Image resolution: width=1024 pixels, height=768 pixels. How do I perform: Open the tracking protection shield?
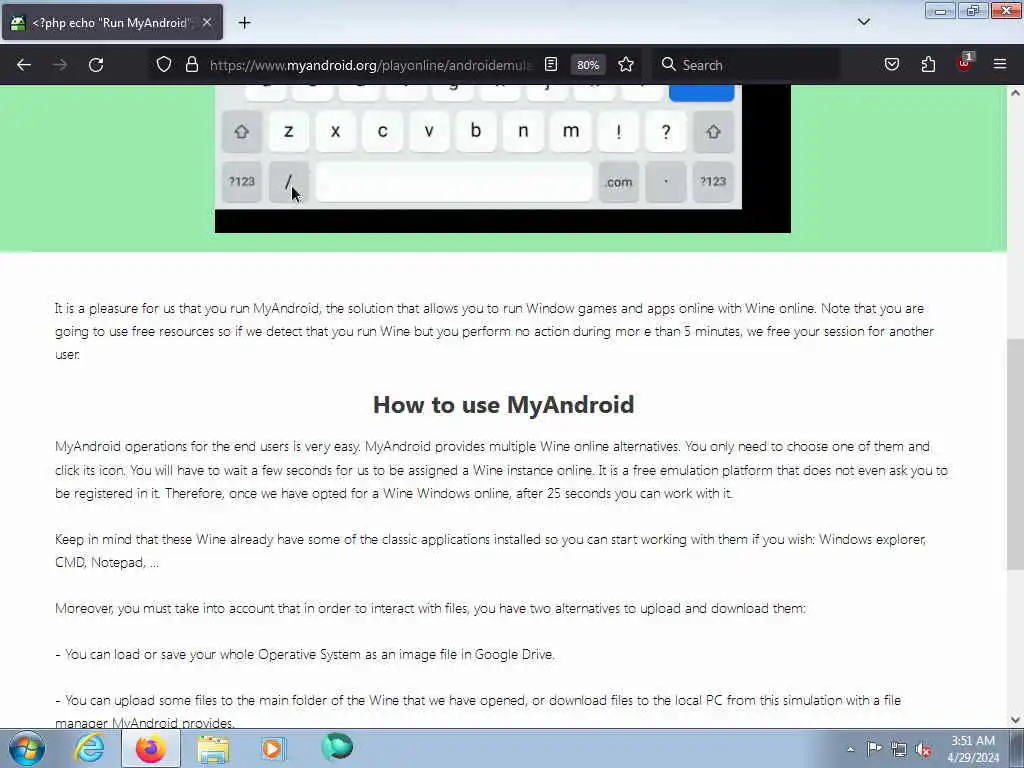pyautogui.click(x=164, y=65)
